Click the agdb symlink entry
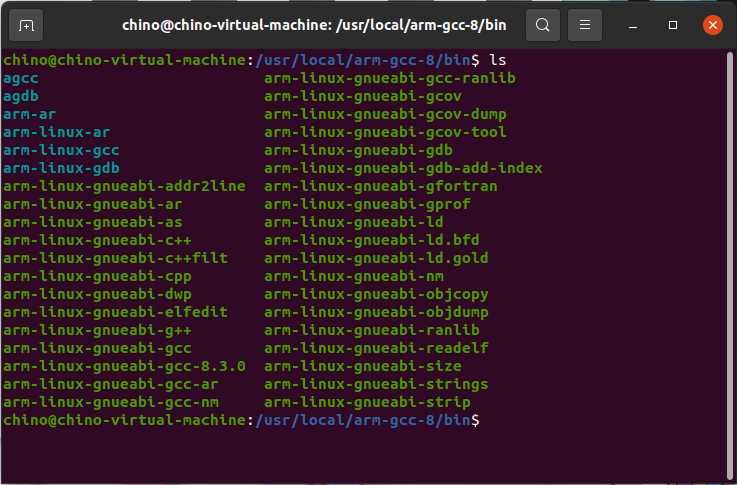 pos(21,96)
